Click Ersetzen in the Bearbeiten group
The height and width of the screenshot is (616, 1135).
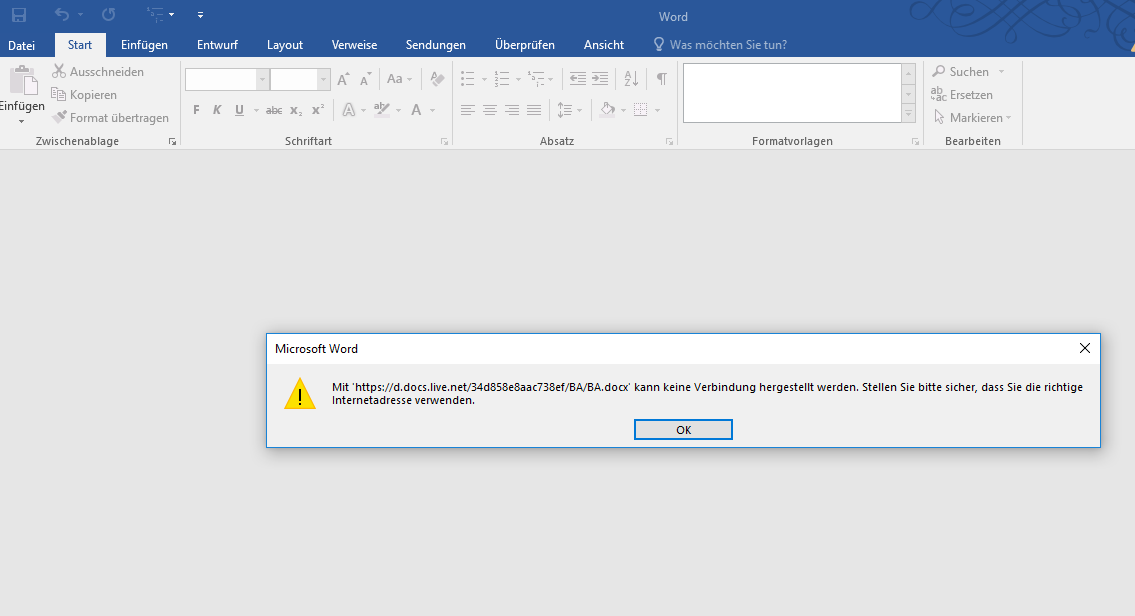coord(961,95)
